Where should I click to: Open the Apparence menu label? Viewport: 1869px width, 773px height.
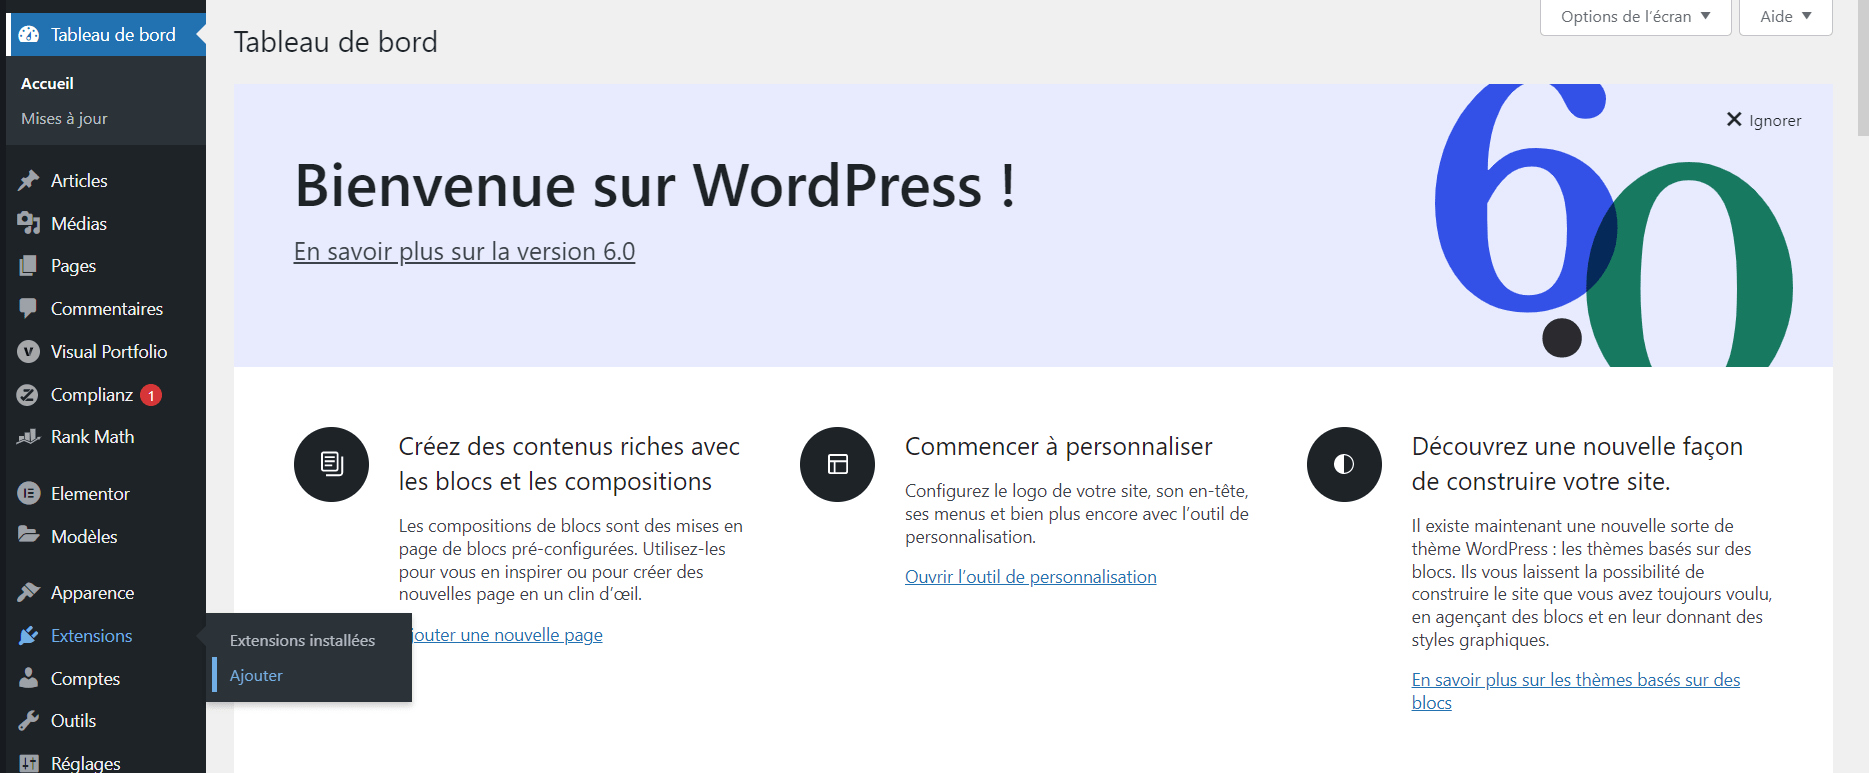pyautogui.click(x=92, y=593)
